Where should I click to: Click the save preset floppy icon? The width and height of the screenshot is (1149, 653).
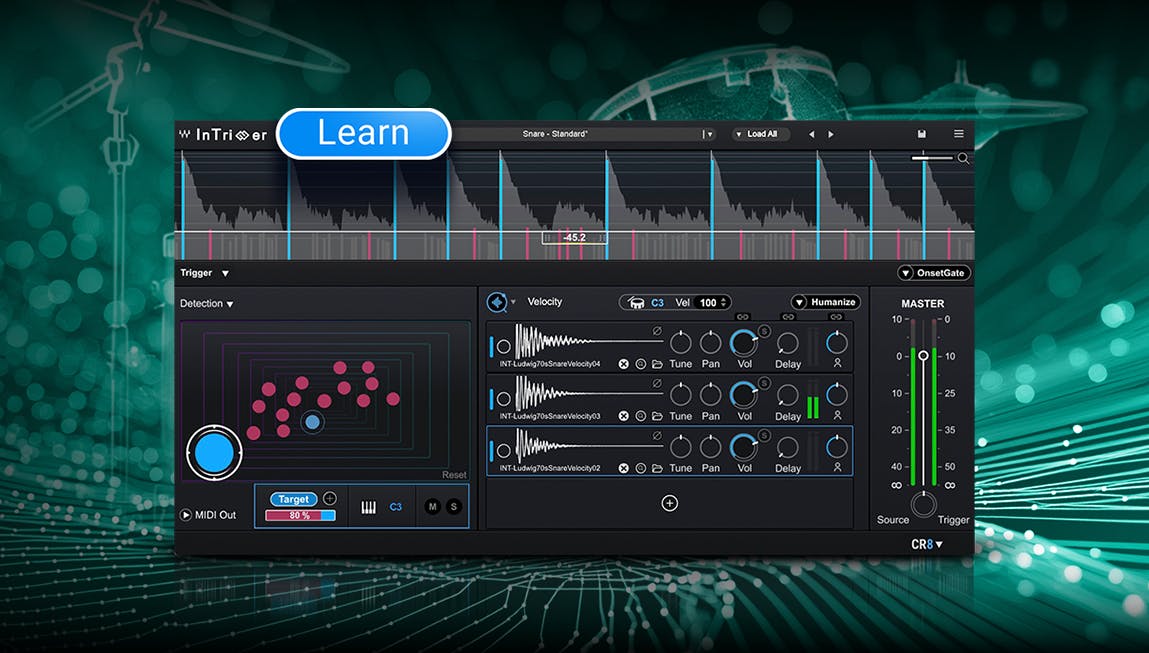922,134
